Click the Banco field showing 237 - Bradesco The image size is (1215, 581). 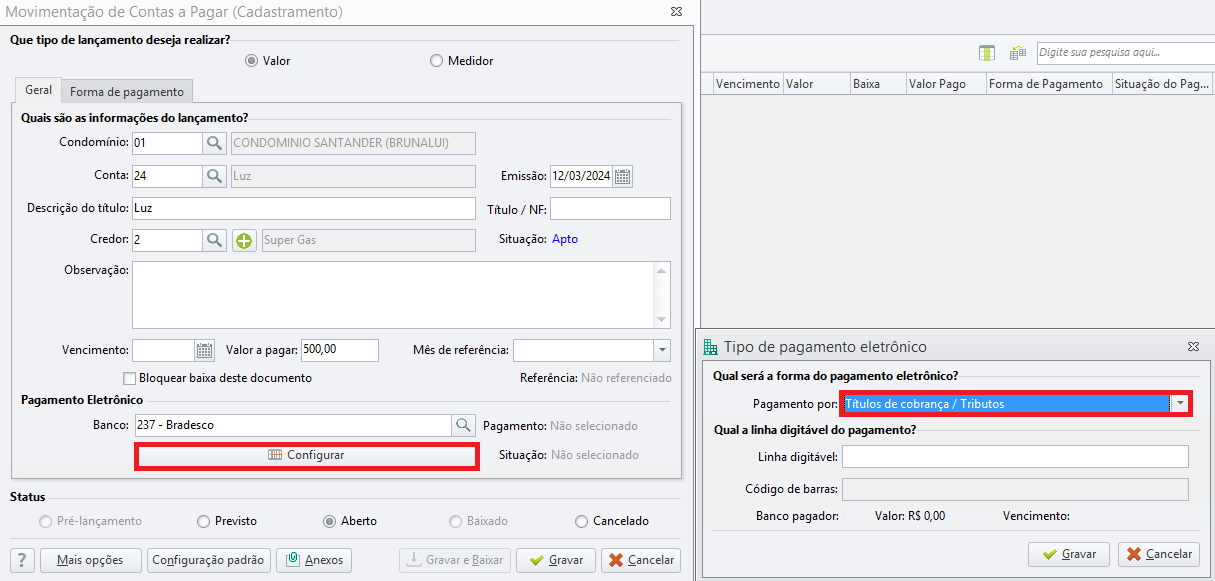point(293,425)
